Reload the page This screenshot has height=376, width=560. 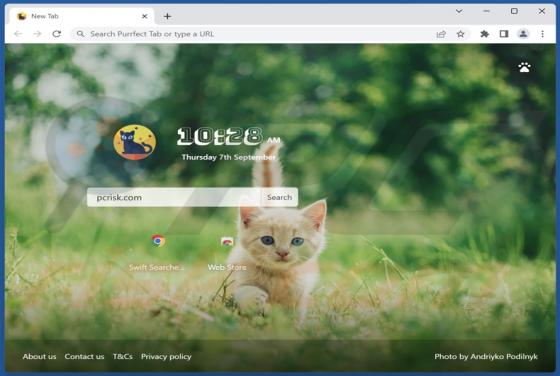point(56,34)
